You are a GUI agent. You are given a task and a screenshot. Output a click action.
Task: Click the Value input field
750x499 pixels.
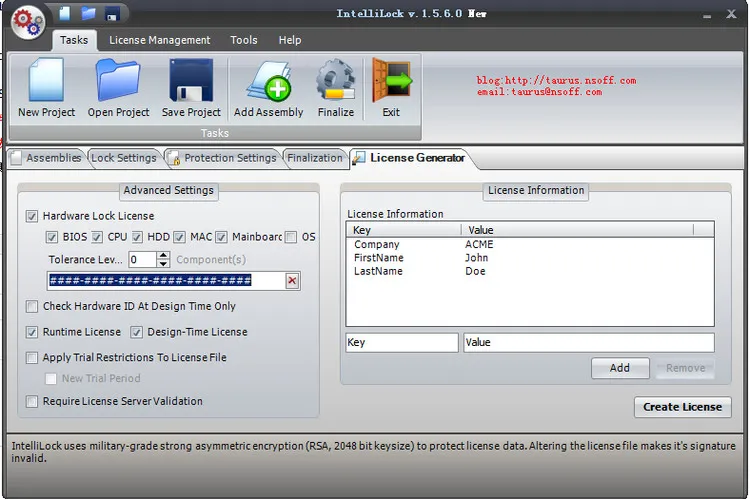pos(589,343)
